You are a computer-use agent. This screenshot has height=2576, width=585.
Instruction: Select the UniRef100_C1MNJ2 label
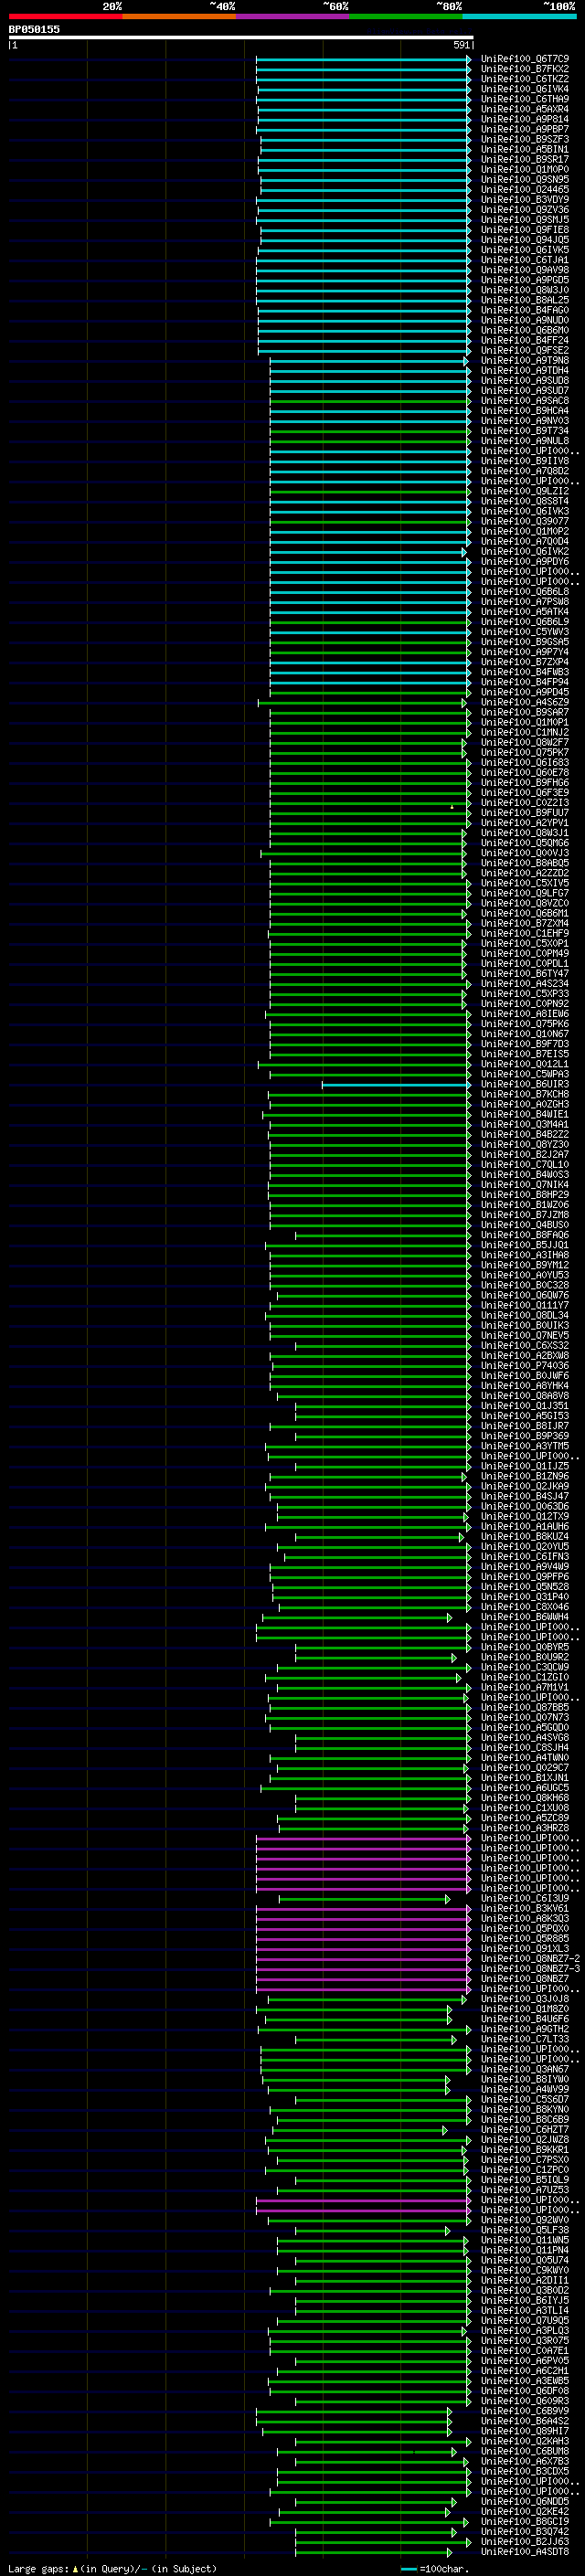click(x=525, y=733)
